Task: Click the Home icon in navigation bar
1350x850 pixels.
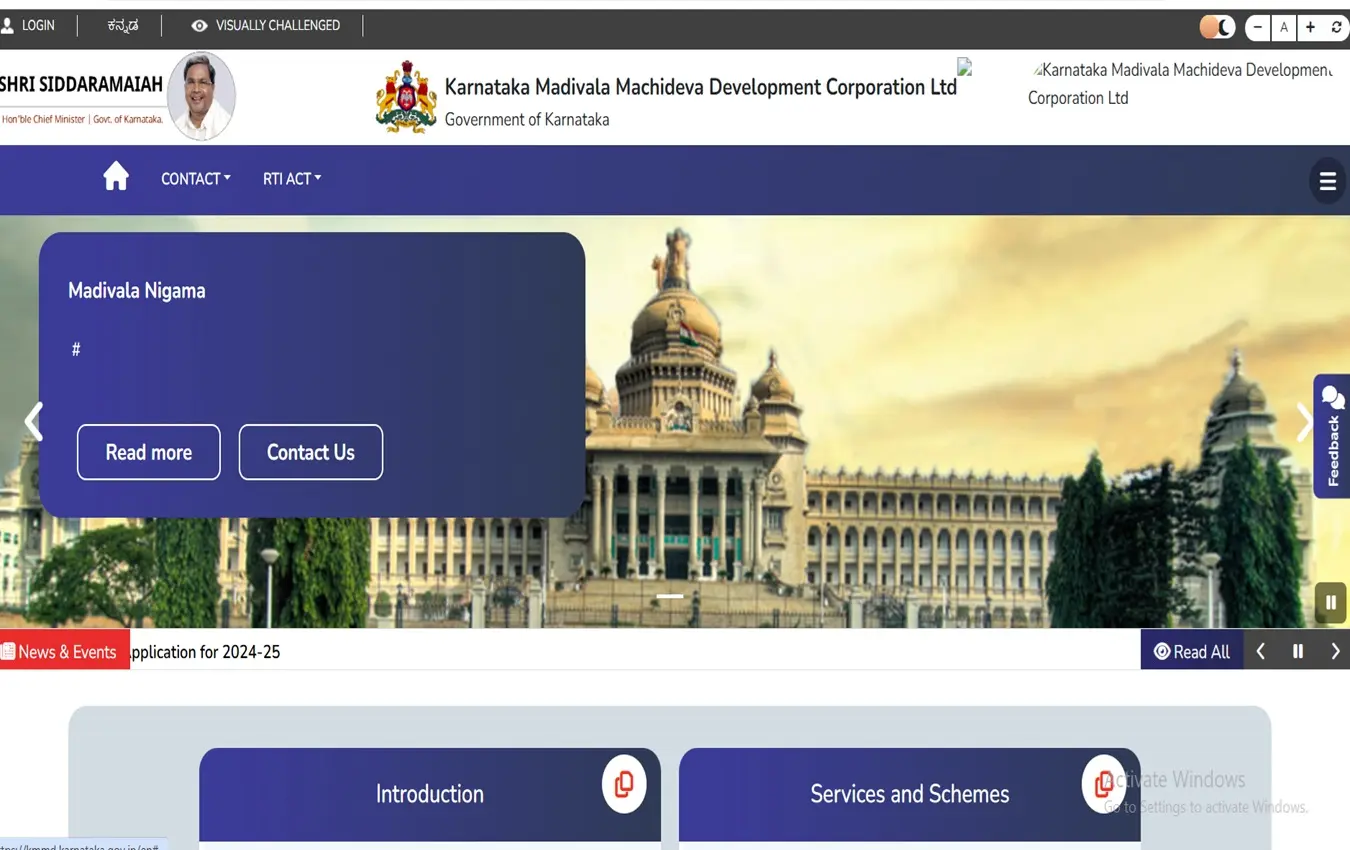Action: coord(116,177)
